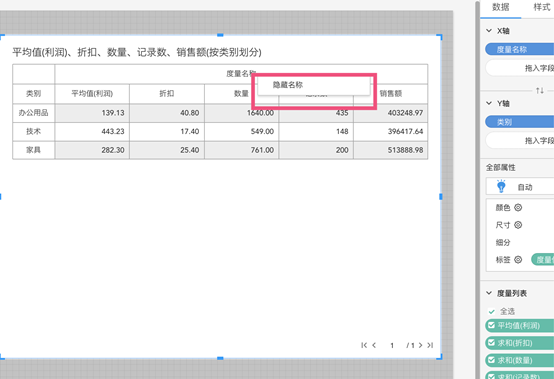Screen dimensions: 554x379
Task: Collapse the 度量列表 section
Action: coord(489,293)
